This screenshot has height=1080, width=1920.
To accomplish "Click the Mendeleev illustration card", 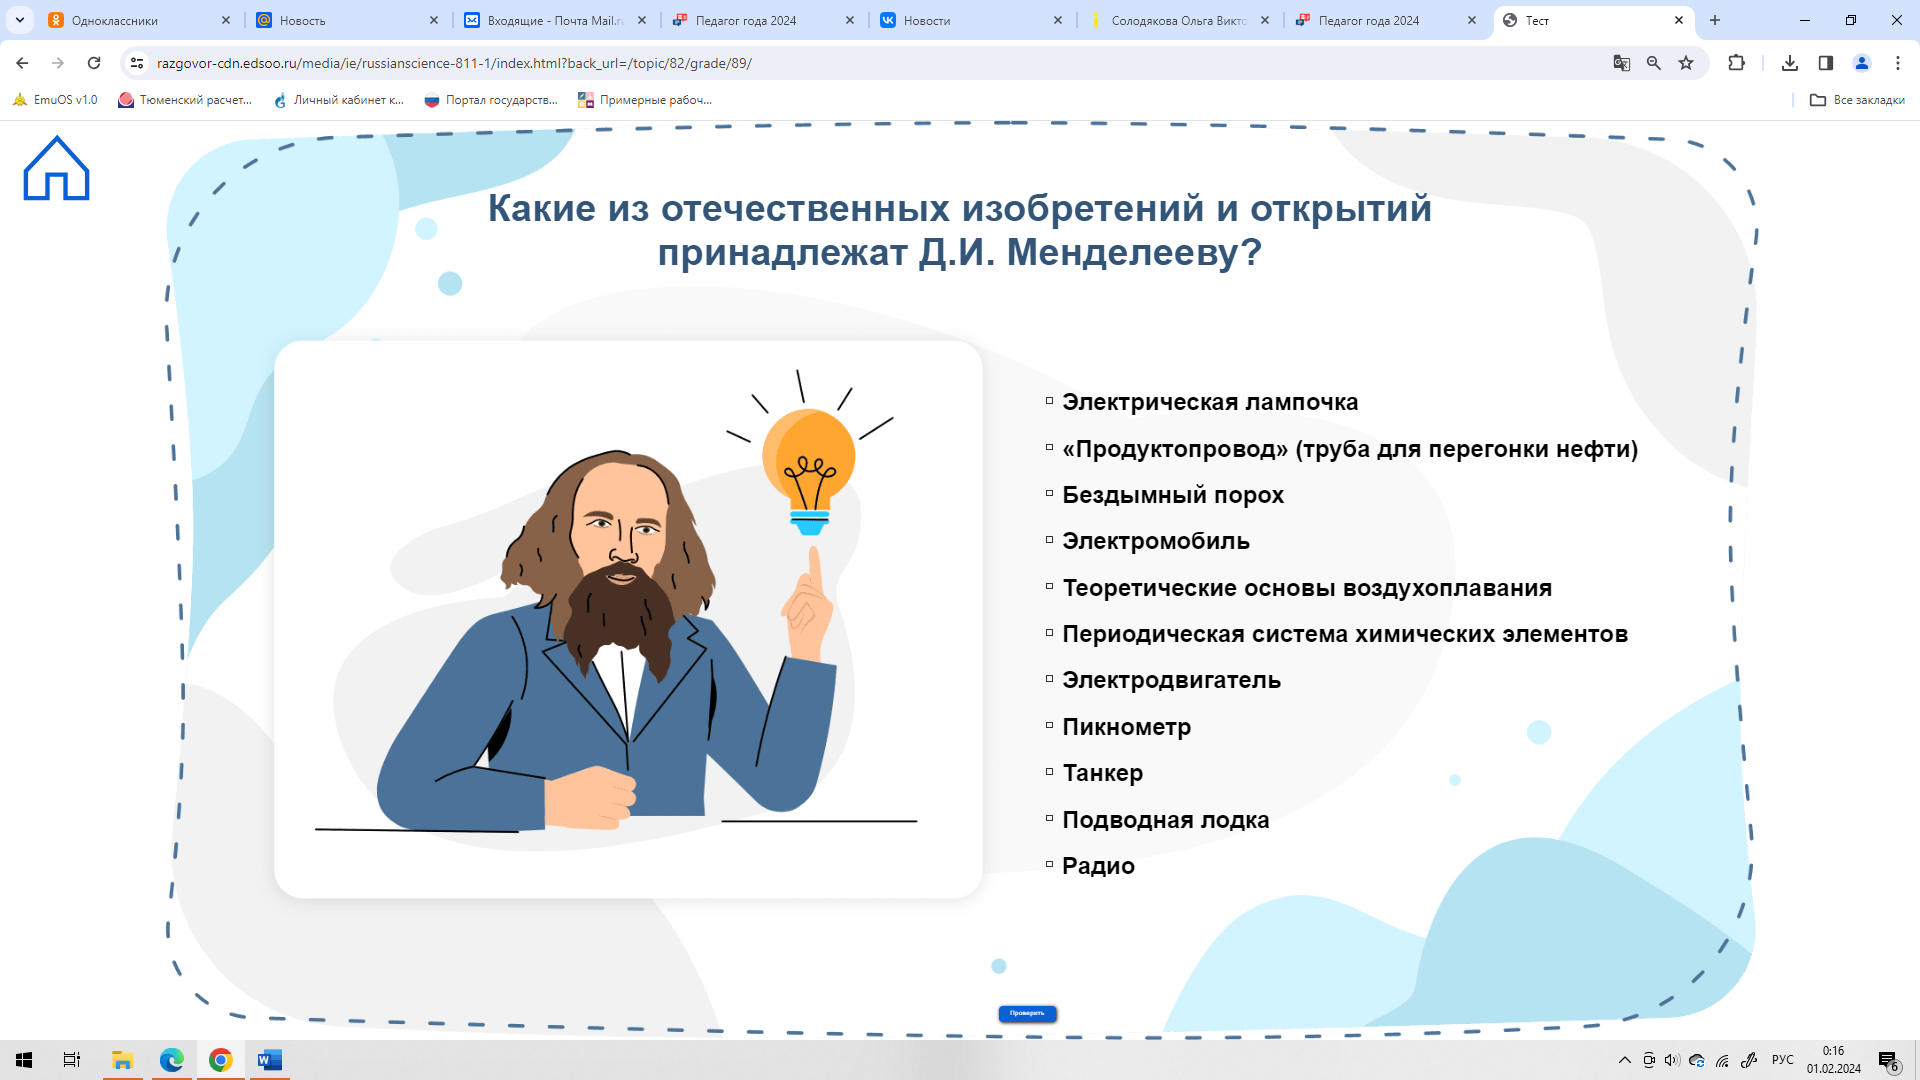I will pyautogui.click(x=628, y=619).
